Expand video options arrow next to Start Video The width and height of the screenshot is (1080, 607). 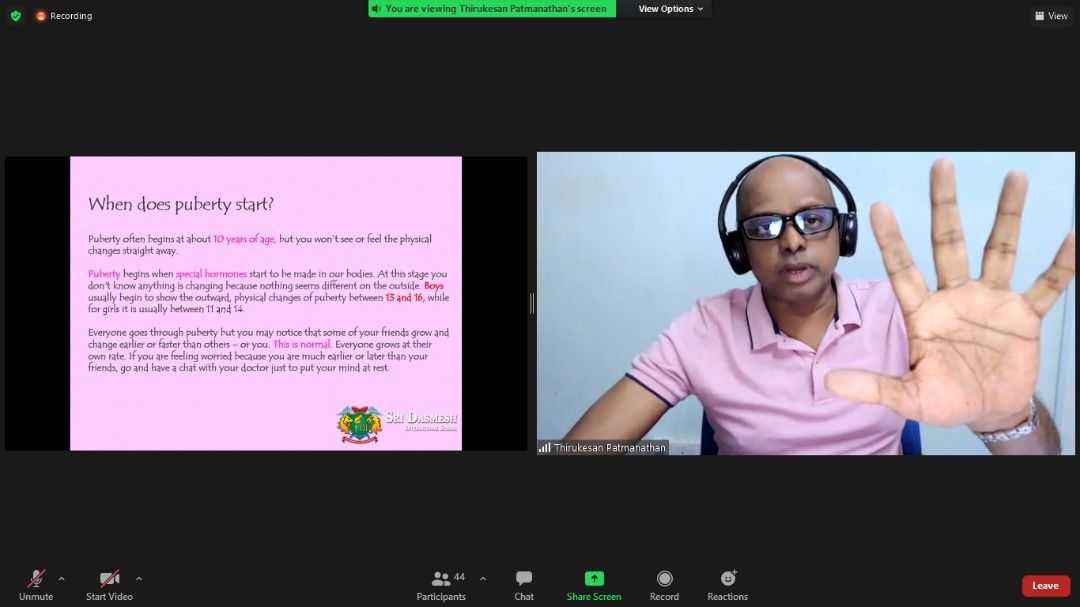tap(139, 578)
